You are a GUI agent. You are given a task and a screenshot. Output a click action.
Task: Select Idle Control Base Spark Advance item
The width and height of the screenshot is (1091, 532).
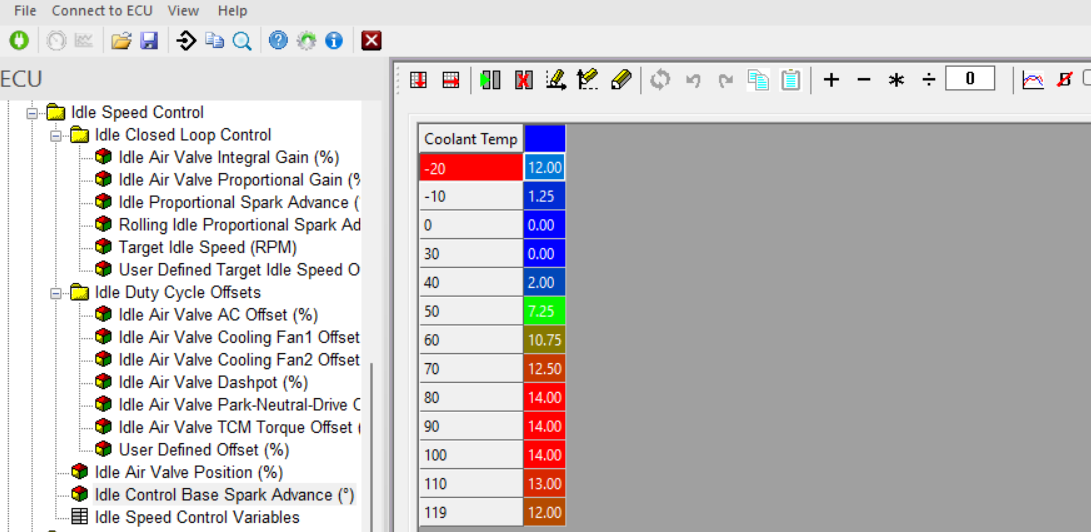(224, 494)
